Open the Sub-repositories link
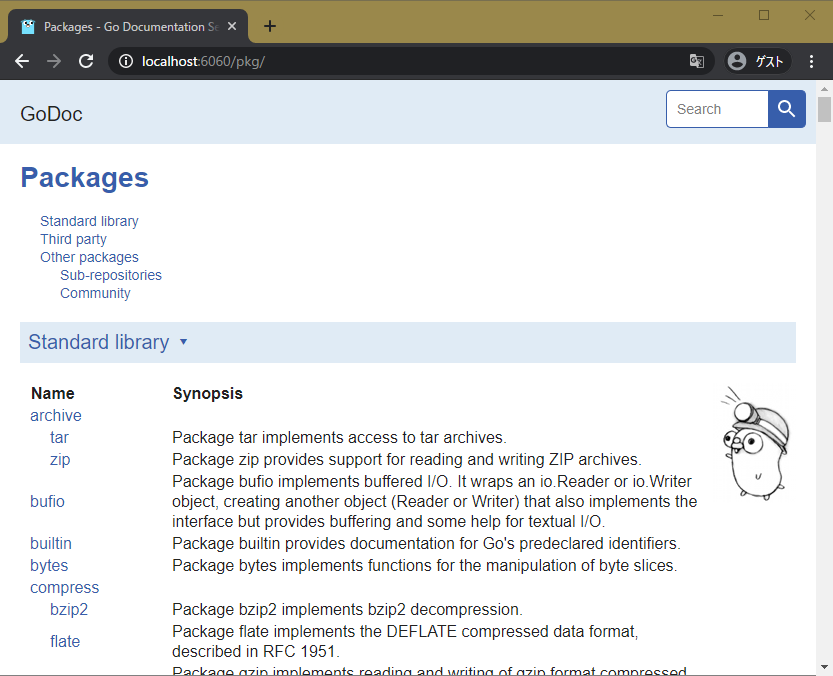This screenshot has height=676, width=833. tap(110, 275)
